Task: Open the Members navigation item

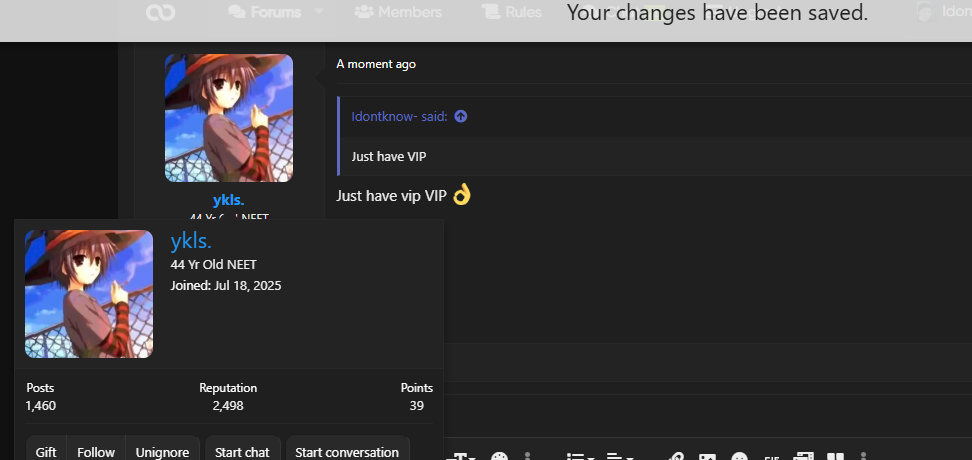Action: [398, 12]
